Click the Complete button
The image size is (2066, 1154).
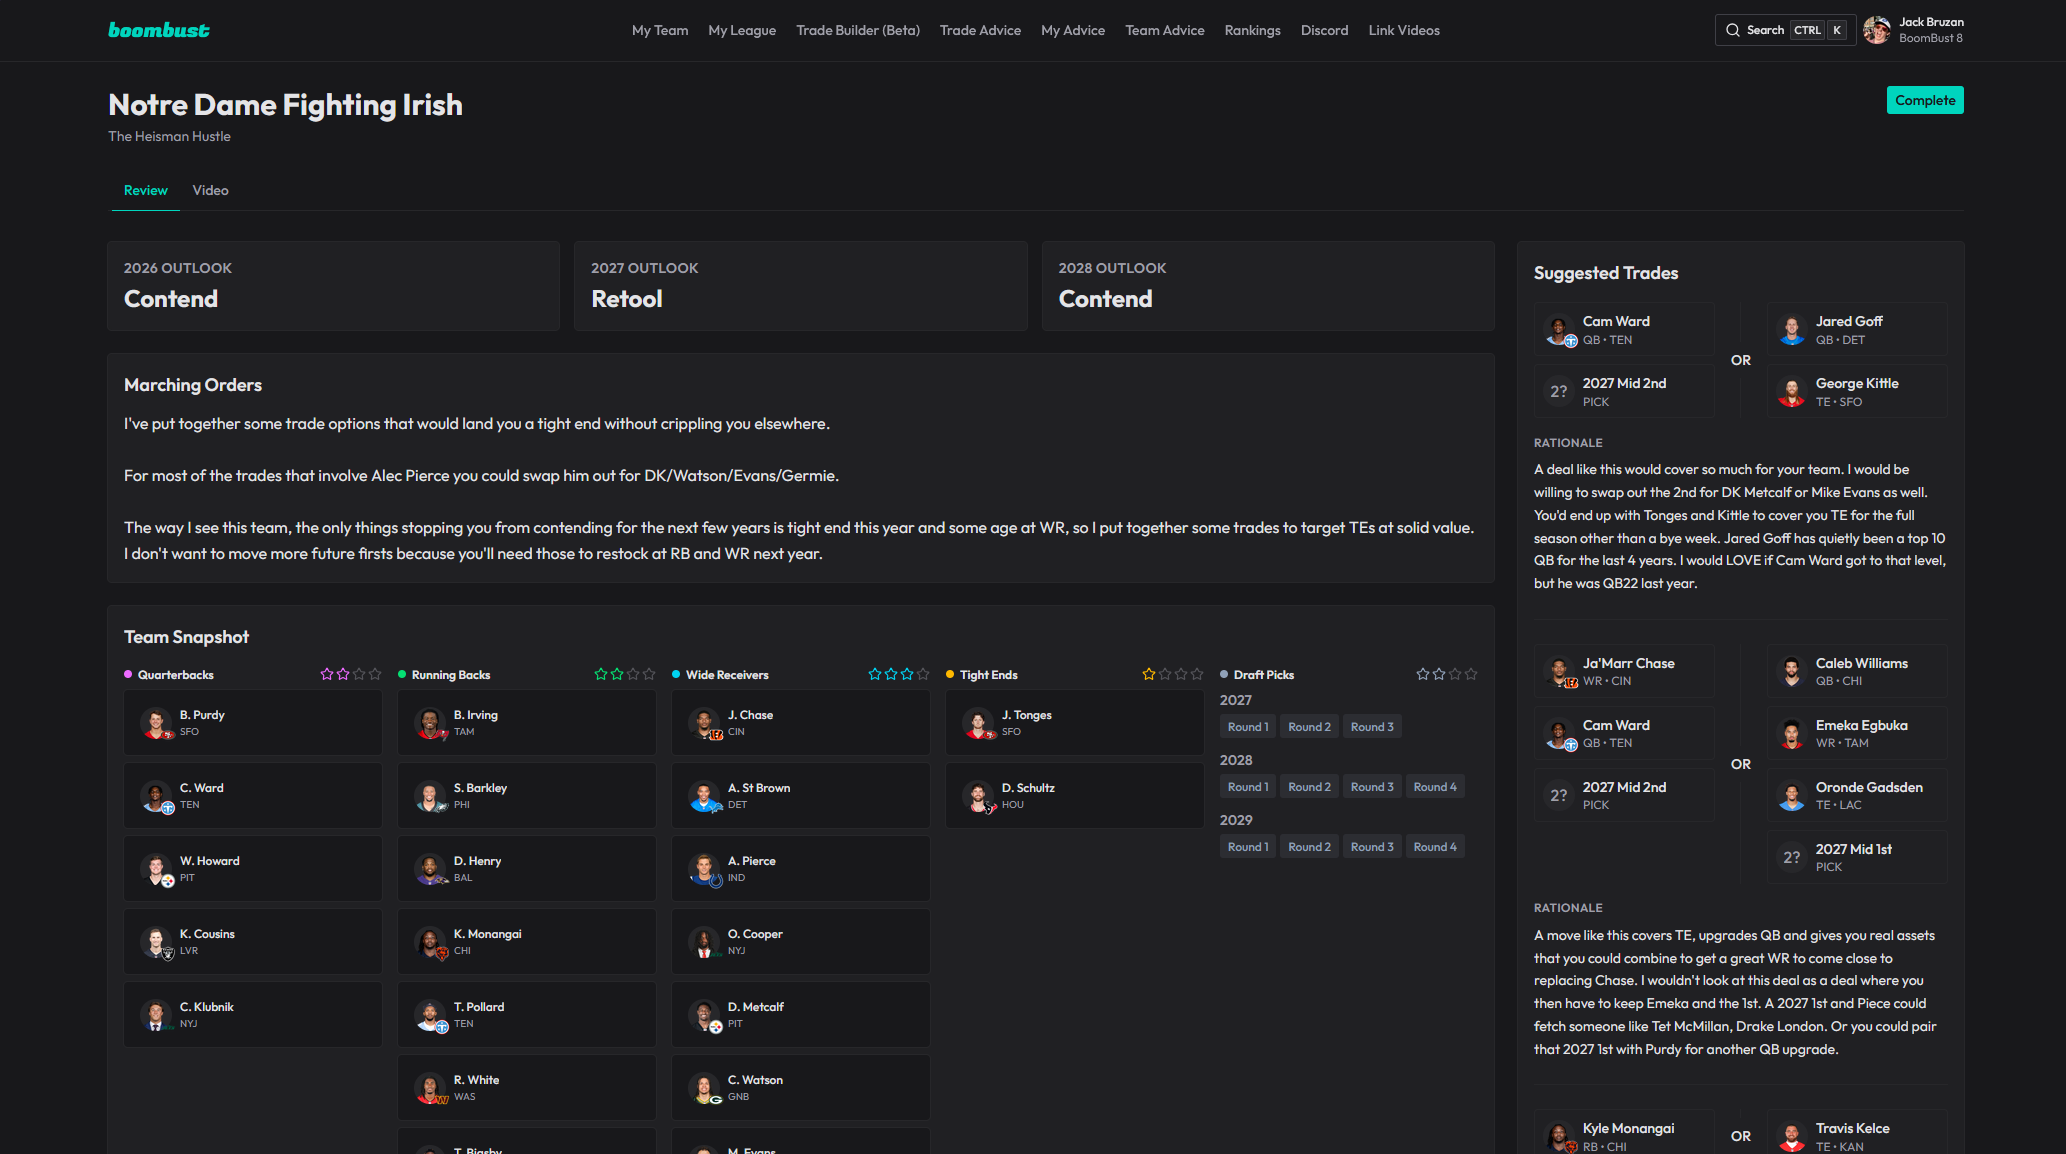(1925, 100)
